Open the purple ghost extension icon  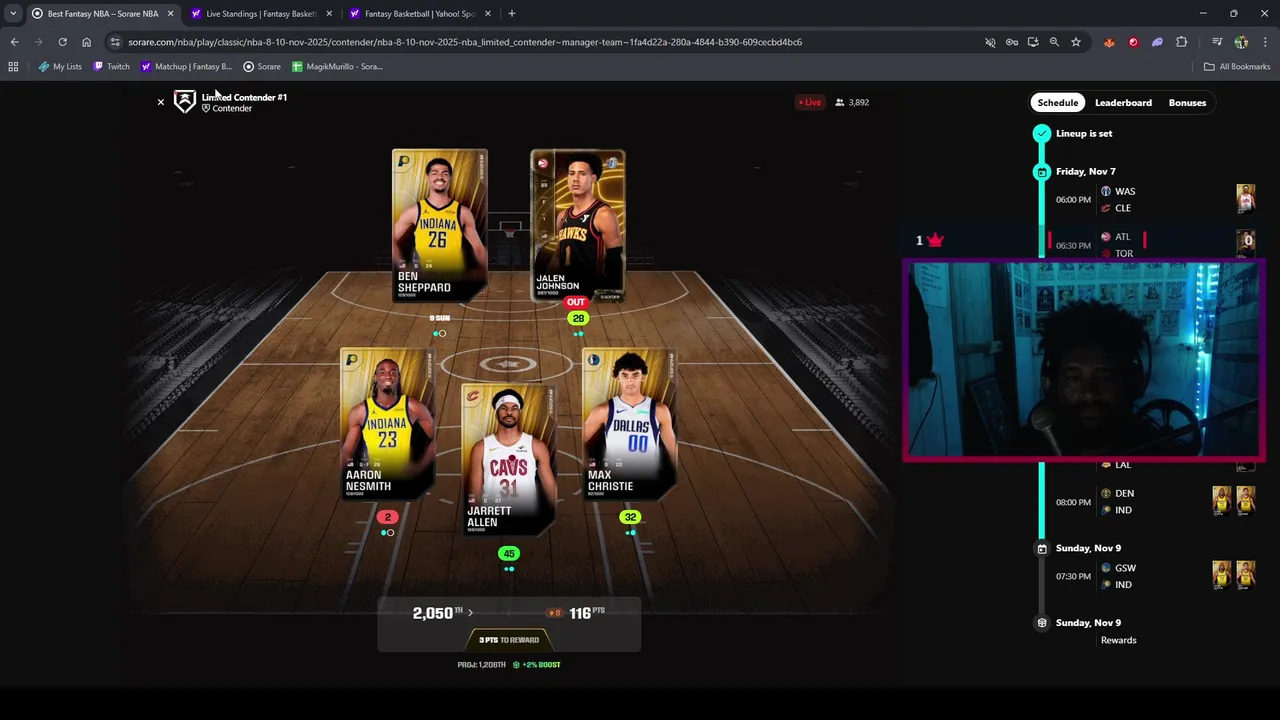1157,42
